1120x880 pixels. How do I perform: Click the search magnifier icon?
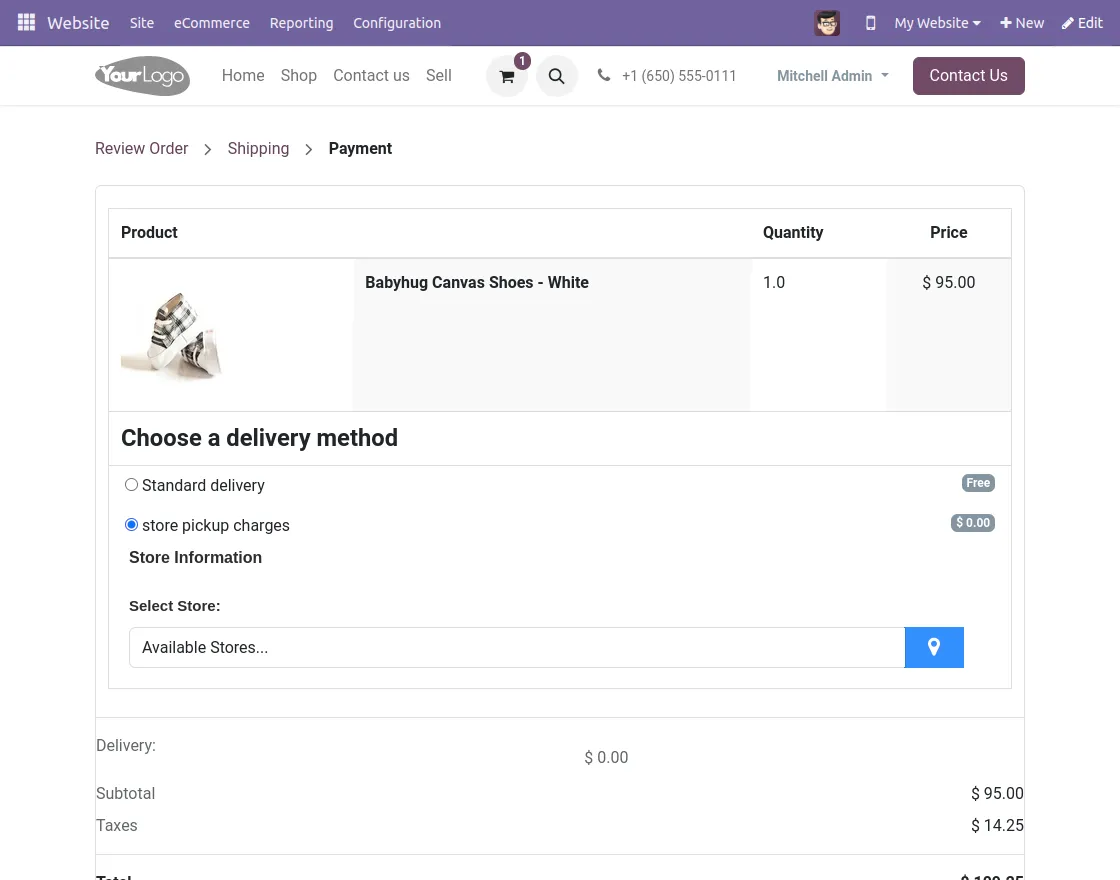coord(557,76)
